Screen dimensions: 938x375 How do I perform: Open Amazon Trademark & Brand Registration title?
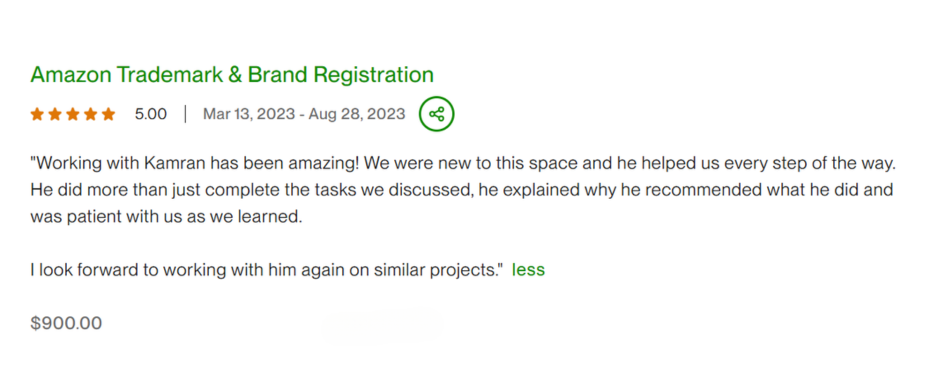pos(232,75)
